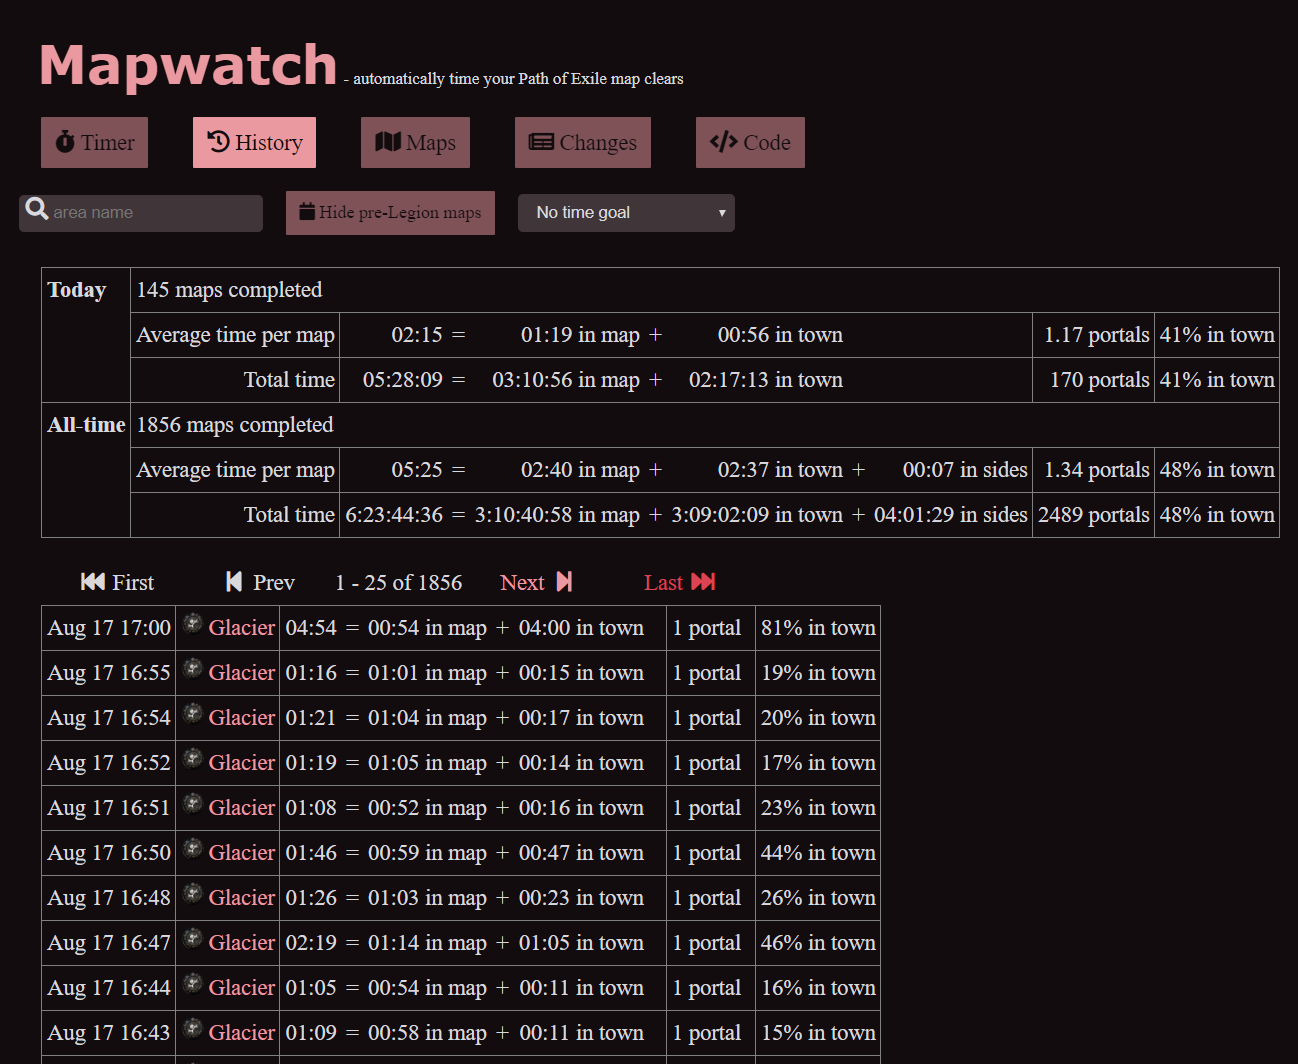
Task: Open Glacier link in Aug 17 17:00 row
Action: point(241,628)
